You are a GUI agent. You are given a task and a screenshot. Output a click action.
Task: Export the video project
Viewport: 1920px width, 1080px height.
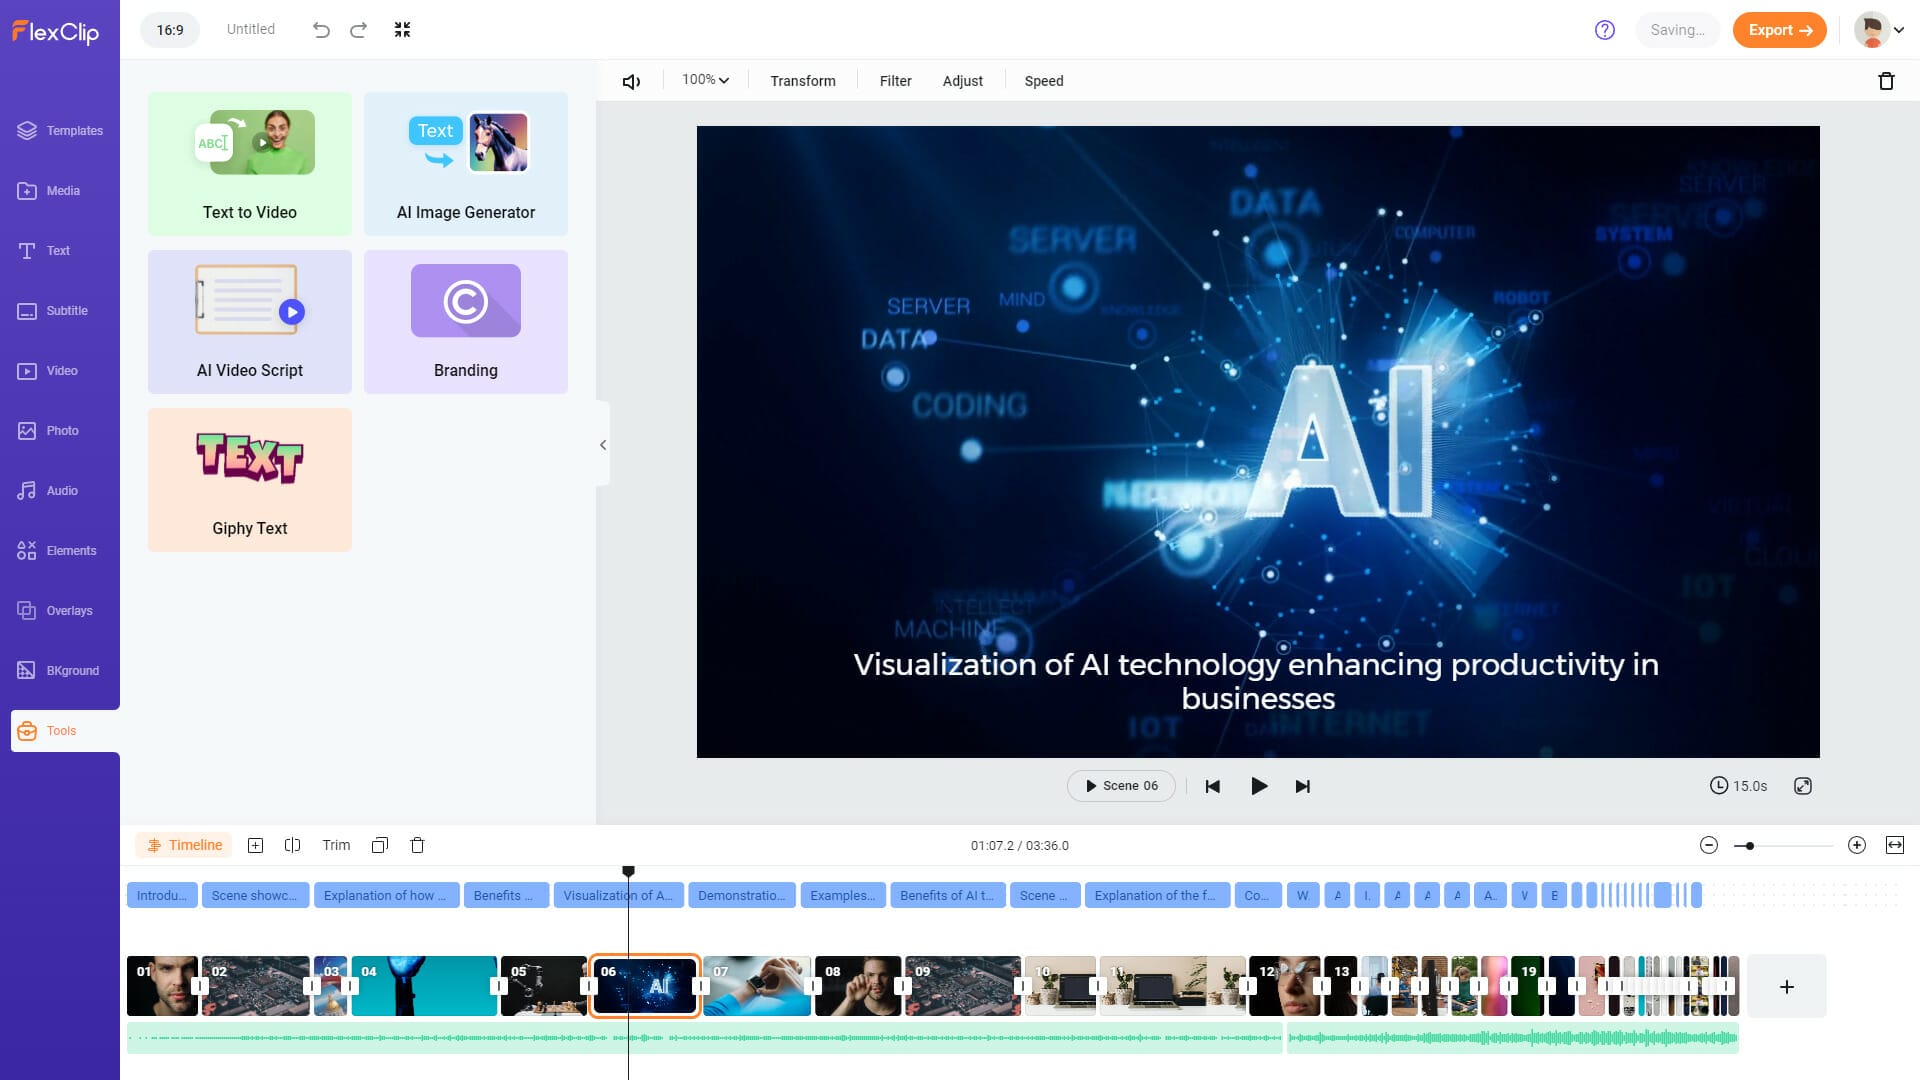coord(1779,30)
